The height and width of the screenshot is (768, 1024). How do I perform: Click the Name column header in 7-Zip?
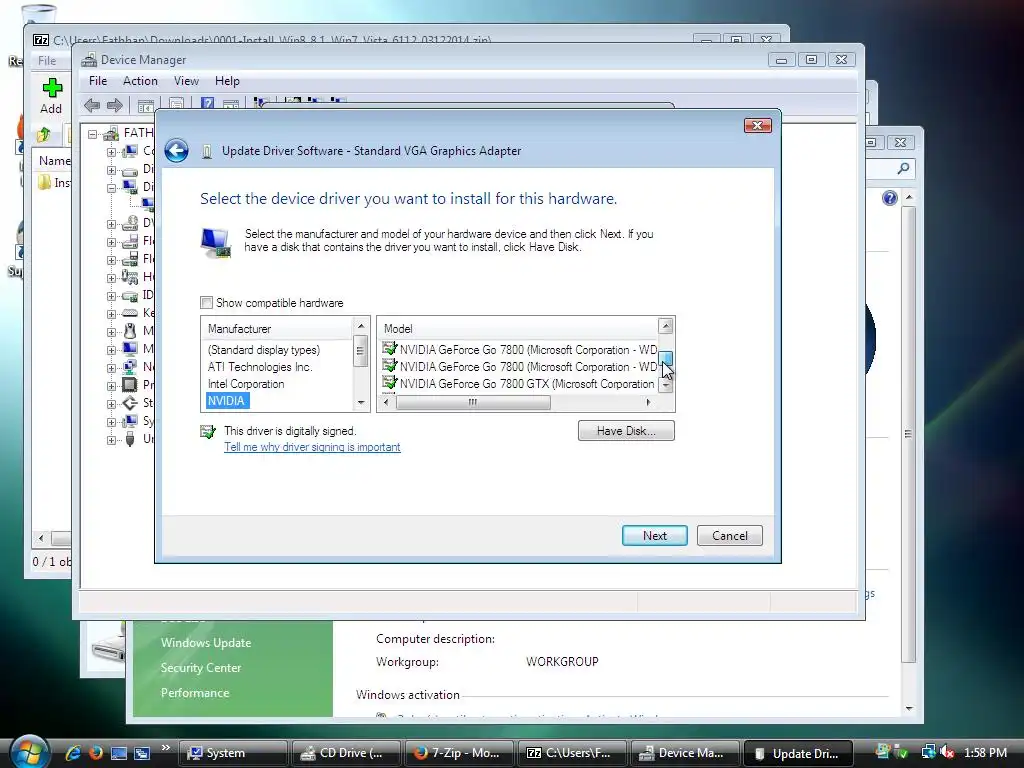coord(54,161)
